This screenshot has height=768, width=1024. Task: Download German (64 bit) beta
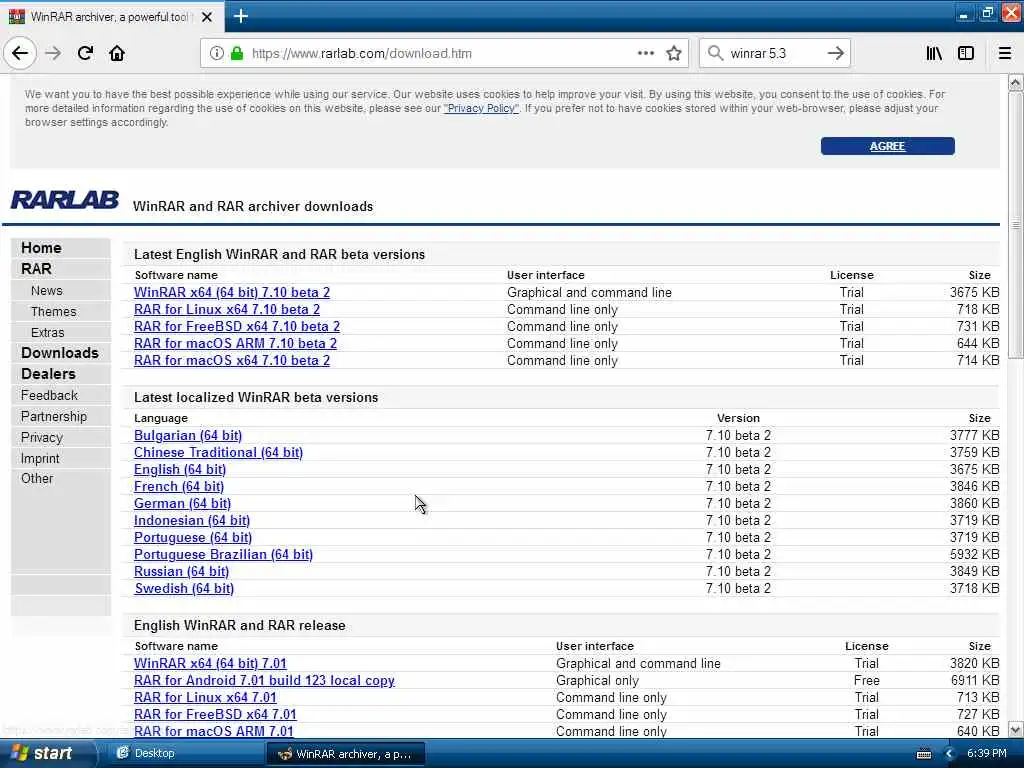[x=182, y=504]
